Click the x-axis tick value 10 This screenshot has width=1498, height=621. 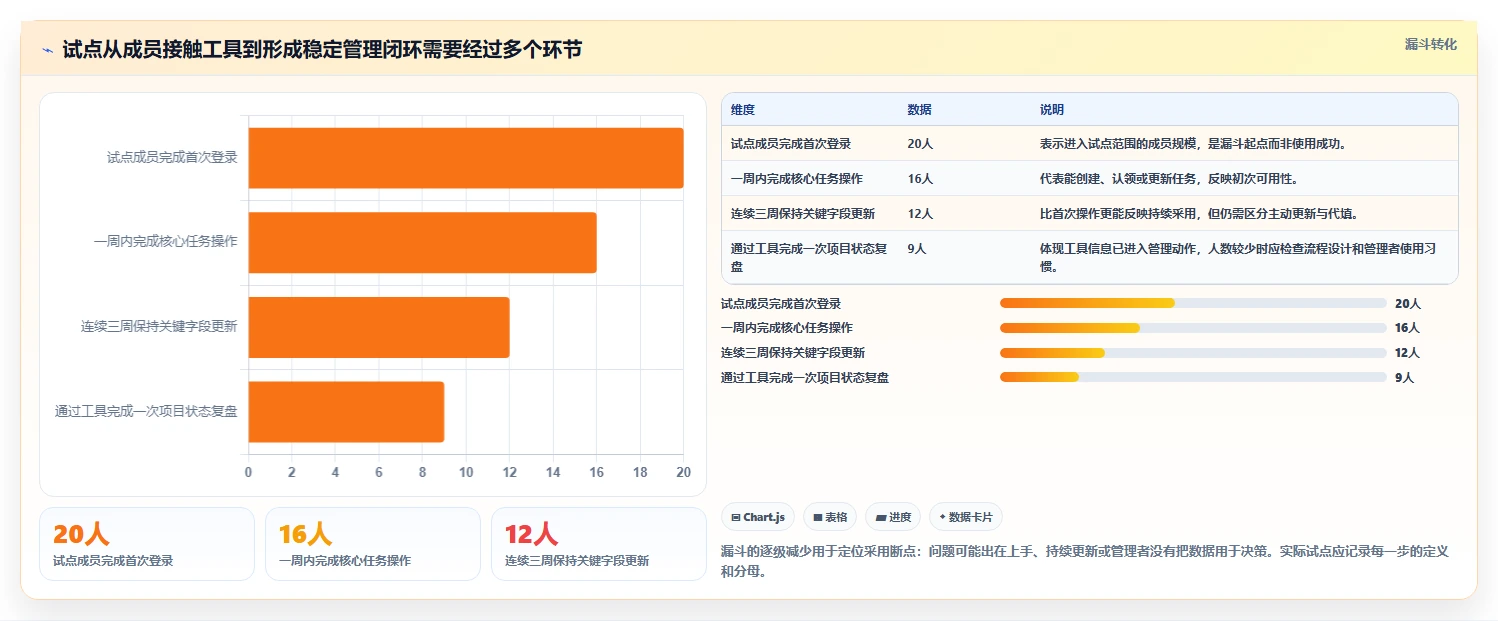466,472
